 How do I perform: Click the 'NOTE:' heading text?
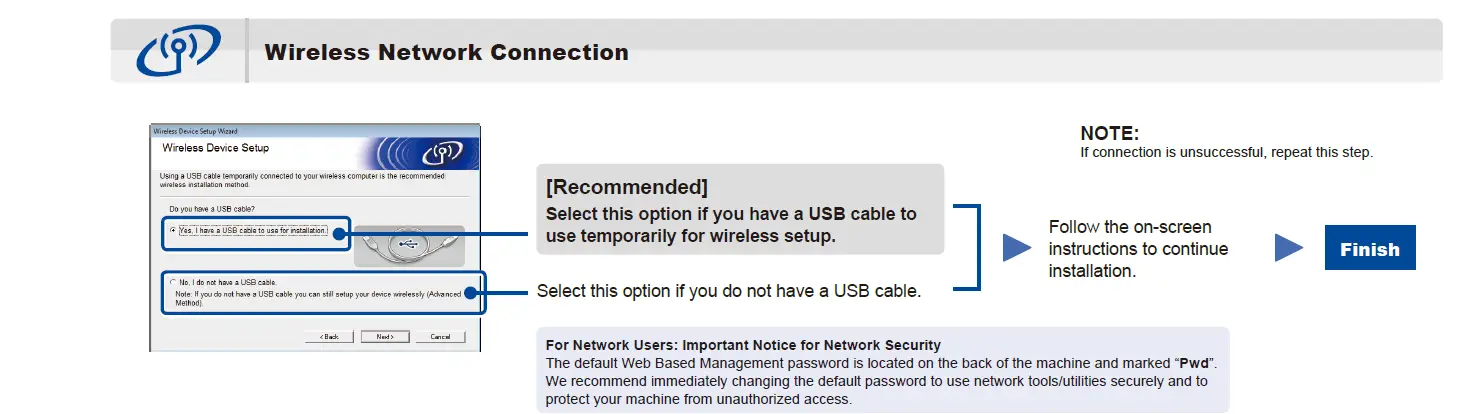click(x=1109, y=134)
